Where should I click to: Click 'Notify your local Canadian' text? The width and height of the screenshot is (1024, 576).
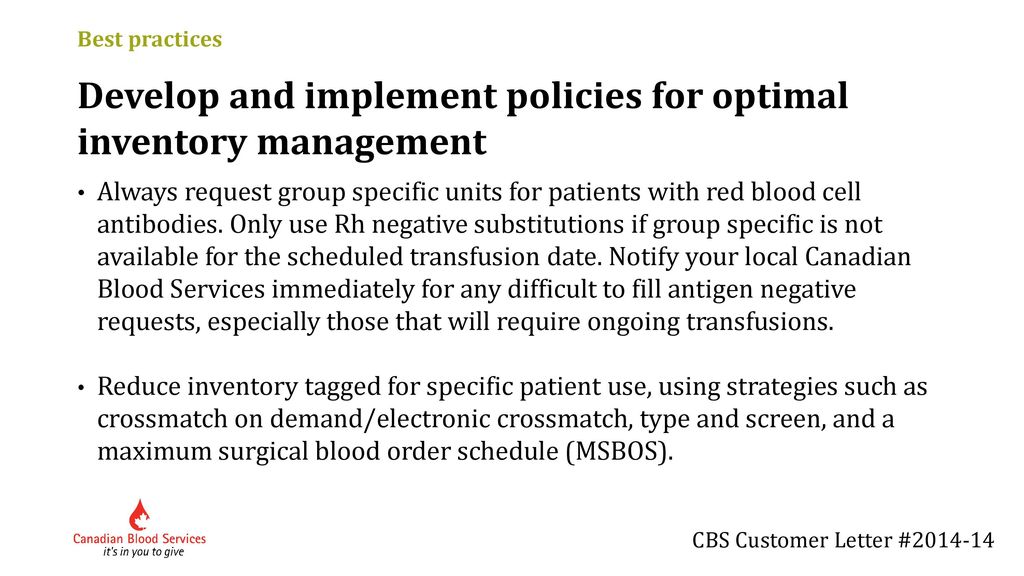click(760, 257)
